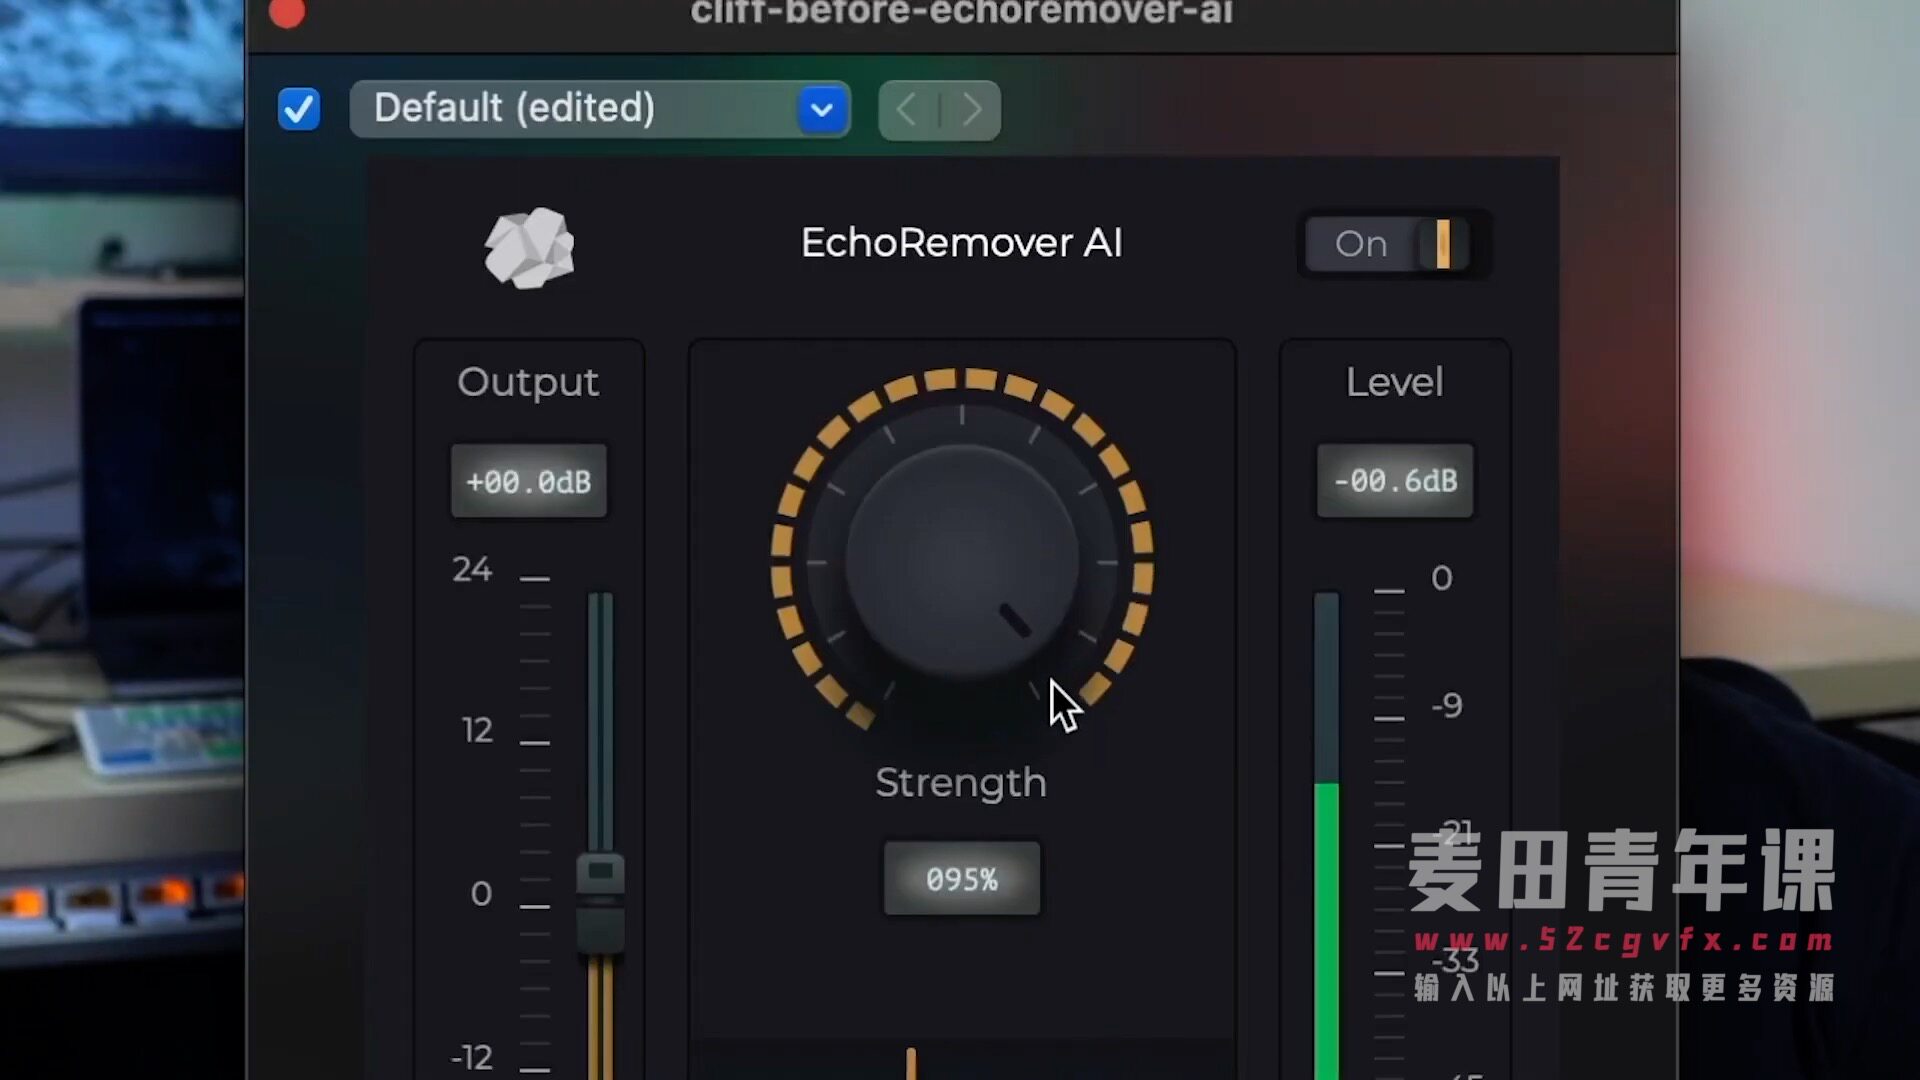
Task: Click the green Level meter bar
Action: pyautogui.click(x=1326, y=930)
